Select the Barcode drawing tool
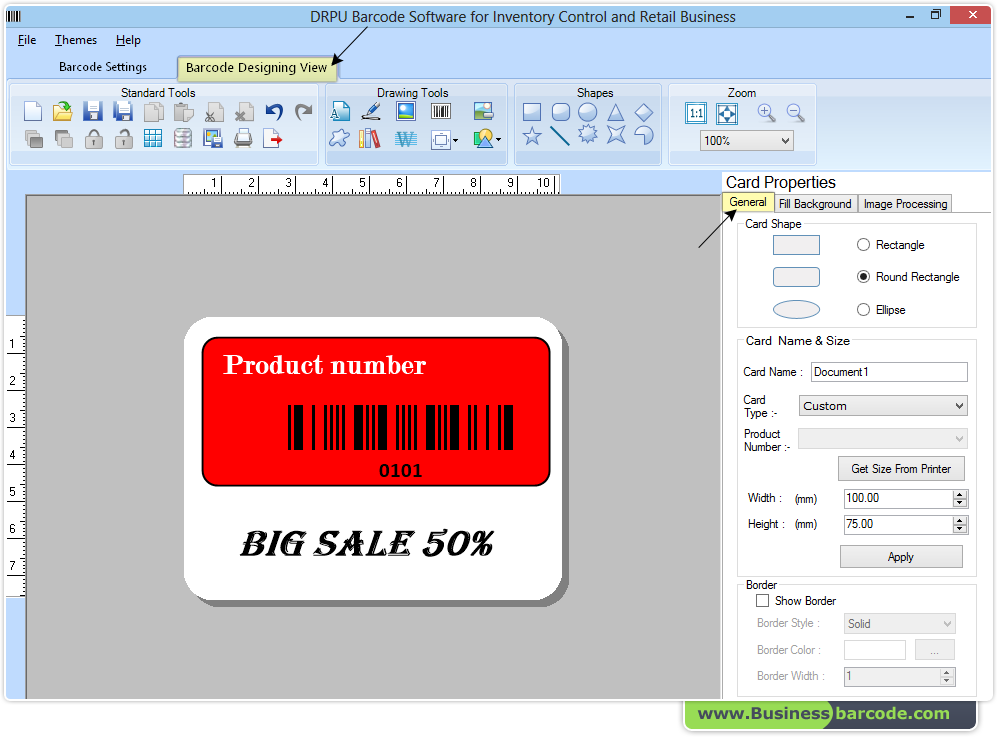 [441, 112]
